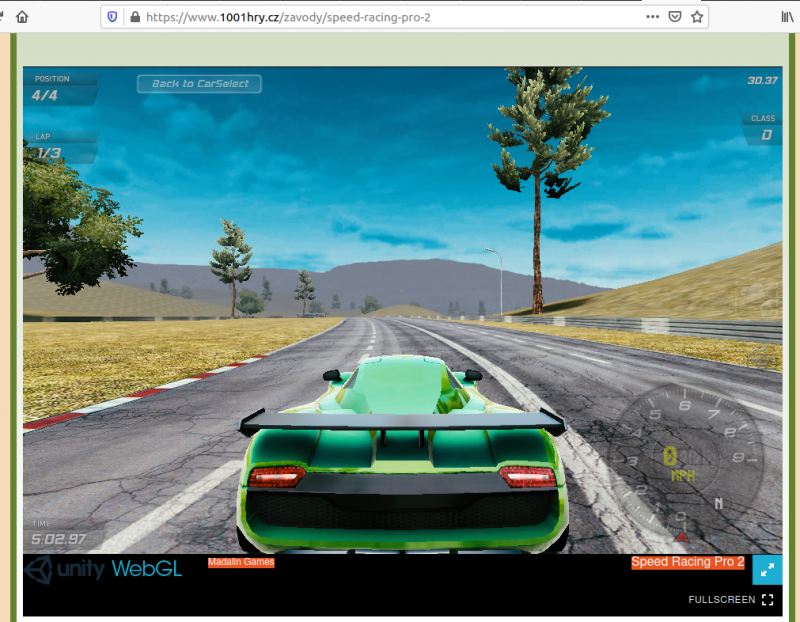Click the Speed Racing Pro 2 title link

pyautogui.click(x=687, y=562)
